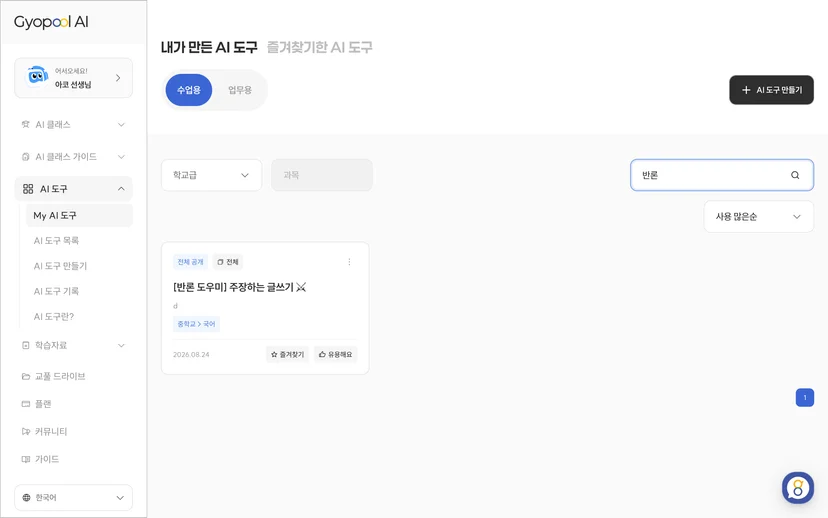Click the 중학교 > 국어 tag
The image size is (828, 518).
pos(196,324)
